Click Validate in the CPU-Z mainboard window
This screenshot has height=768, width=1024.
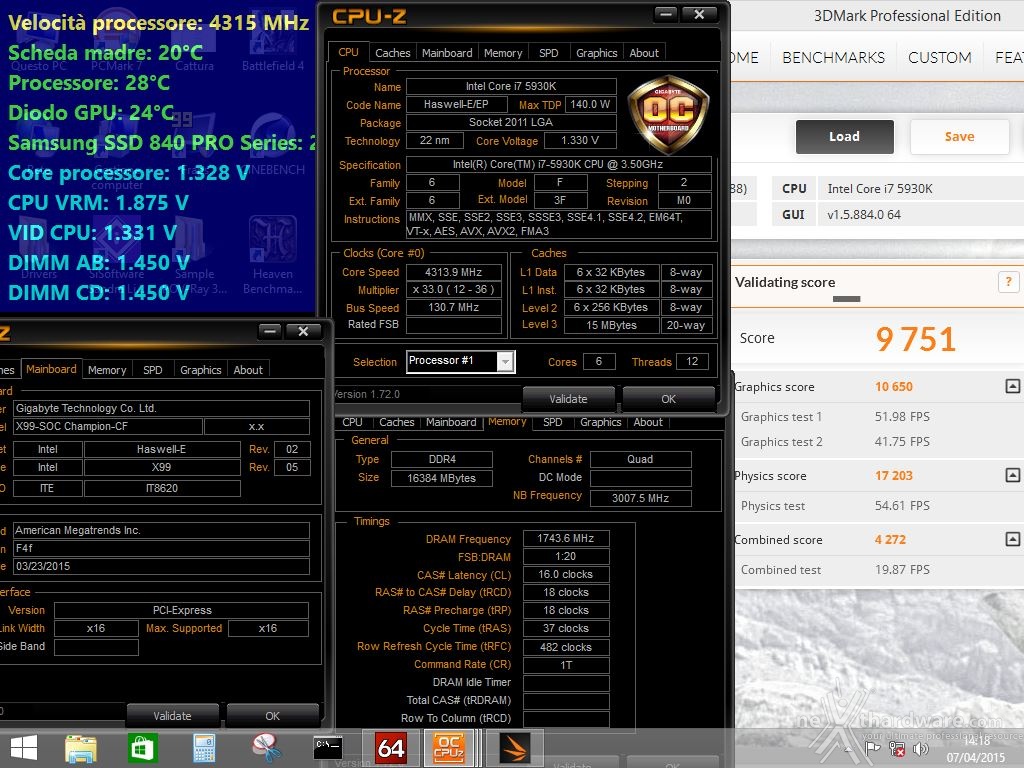(172, 716)
